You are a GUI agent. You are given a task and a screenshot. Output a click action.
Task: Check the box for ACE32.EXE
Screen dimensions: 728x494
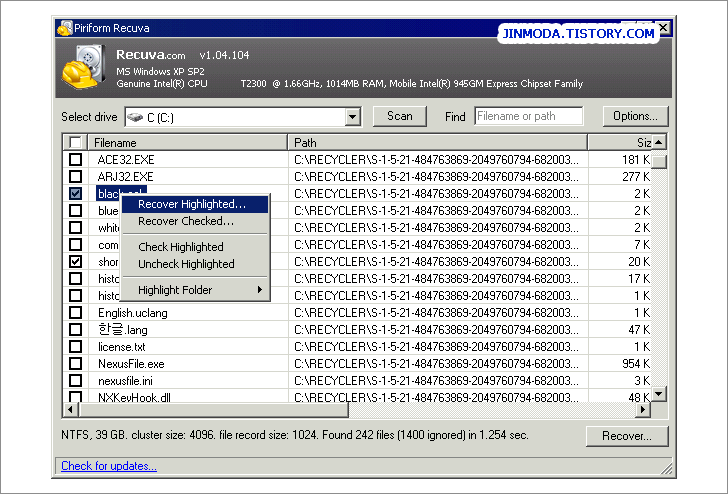click(75, 160)
